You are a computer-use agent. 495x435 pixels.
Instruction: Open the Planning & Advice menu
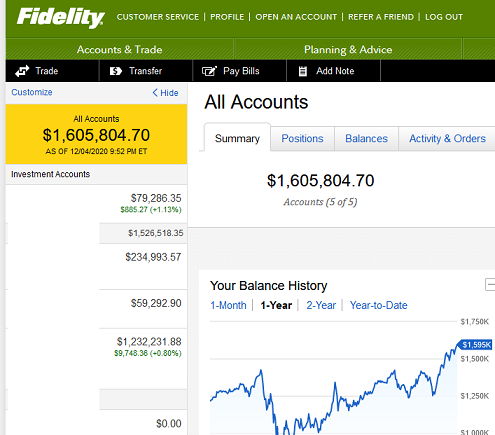pyautogui.click(x=348, y=50)
